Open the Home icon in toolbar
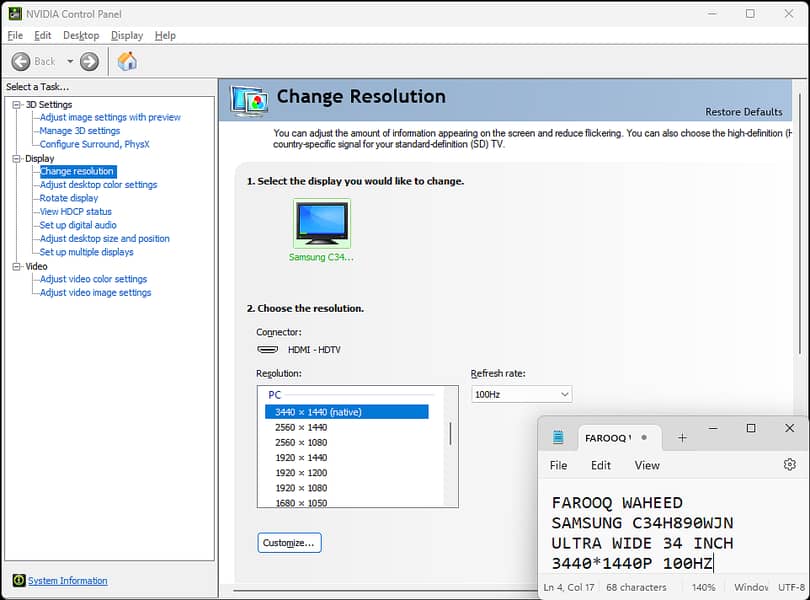The image size is (810, 600). (x=127, y=61)
